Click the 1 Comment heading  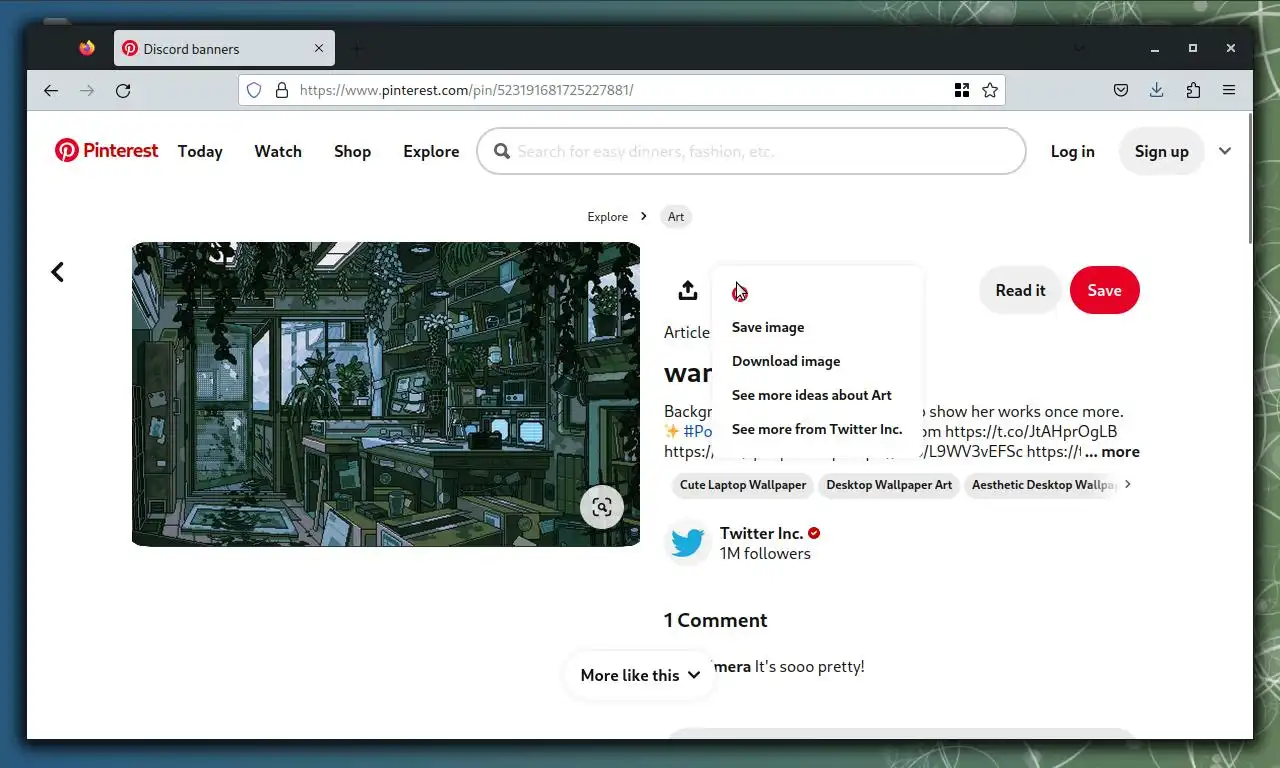click(x=716, y=620)
